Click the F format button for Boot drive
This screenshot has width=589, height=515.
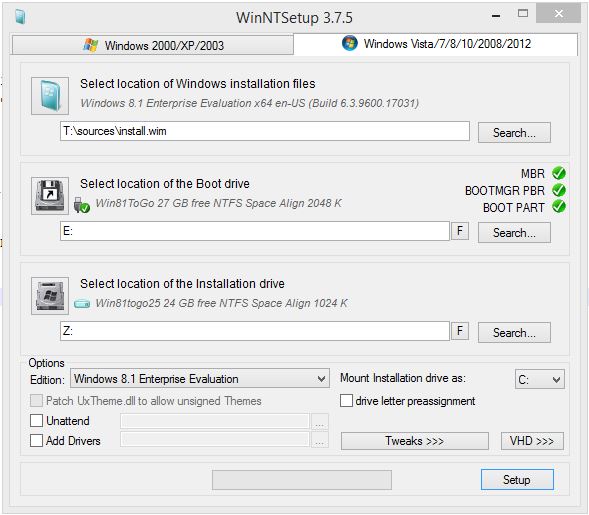[460, 231]
